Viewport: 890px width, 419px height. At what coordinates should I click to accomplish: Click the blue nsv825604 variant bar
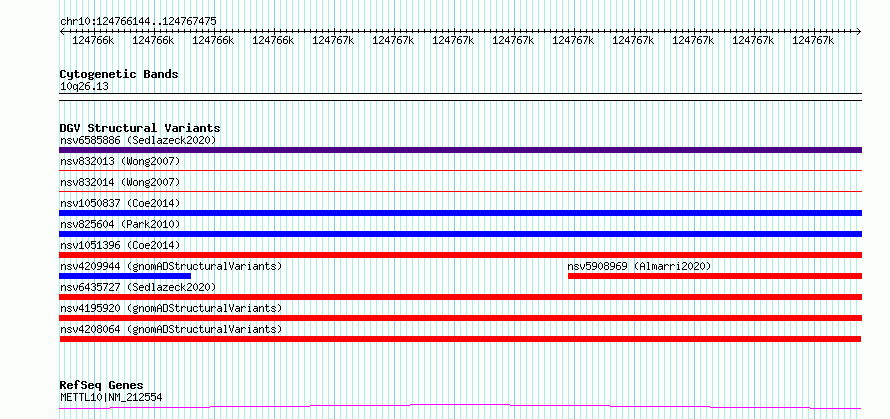pos(460,234)
